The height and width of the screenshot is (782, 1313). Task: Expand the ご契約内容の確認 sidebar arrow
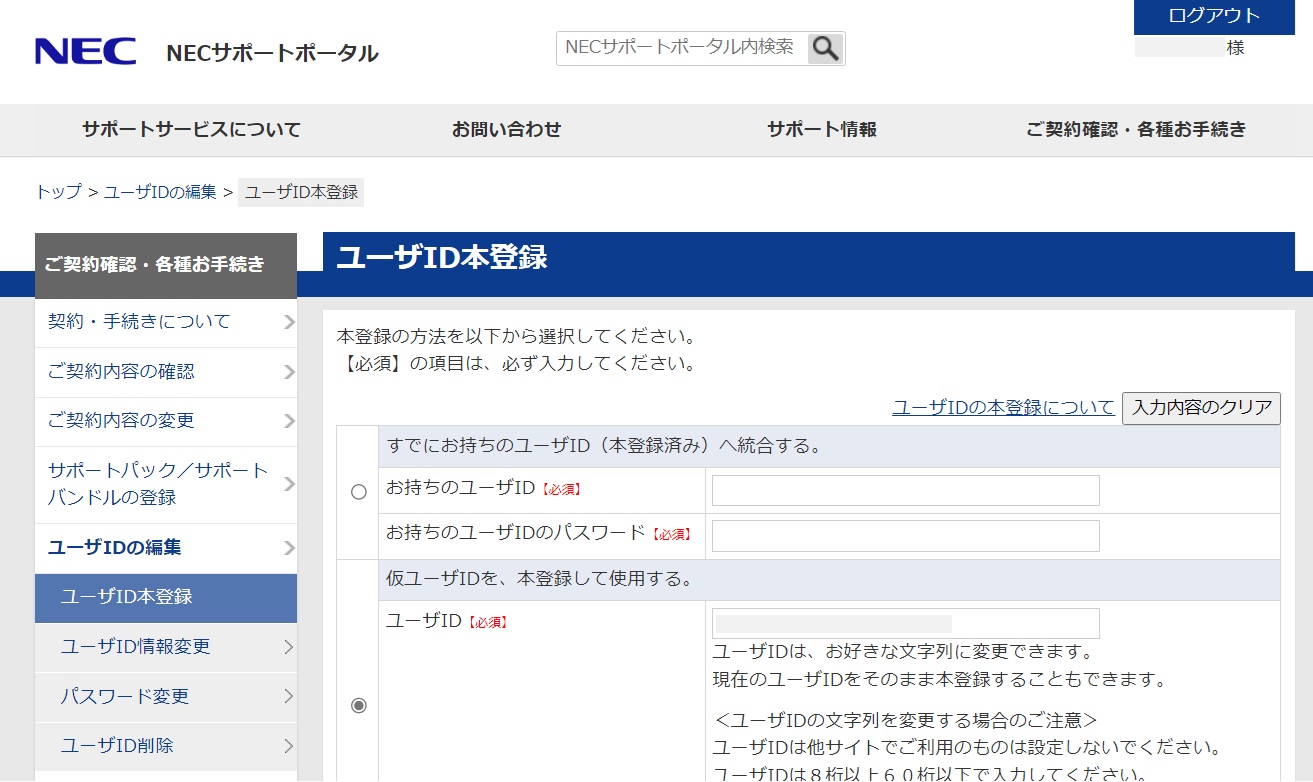point(288,372)
